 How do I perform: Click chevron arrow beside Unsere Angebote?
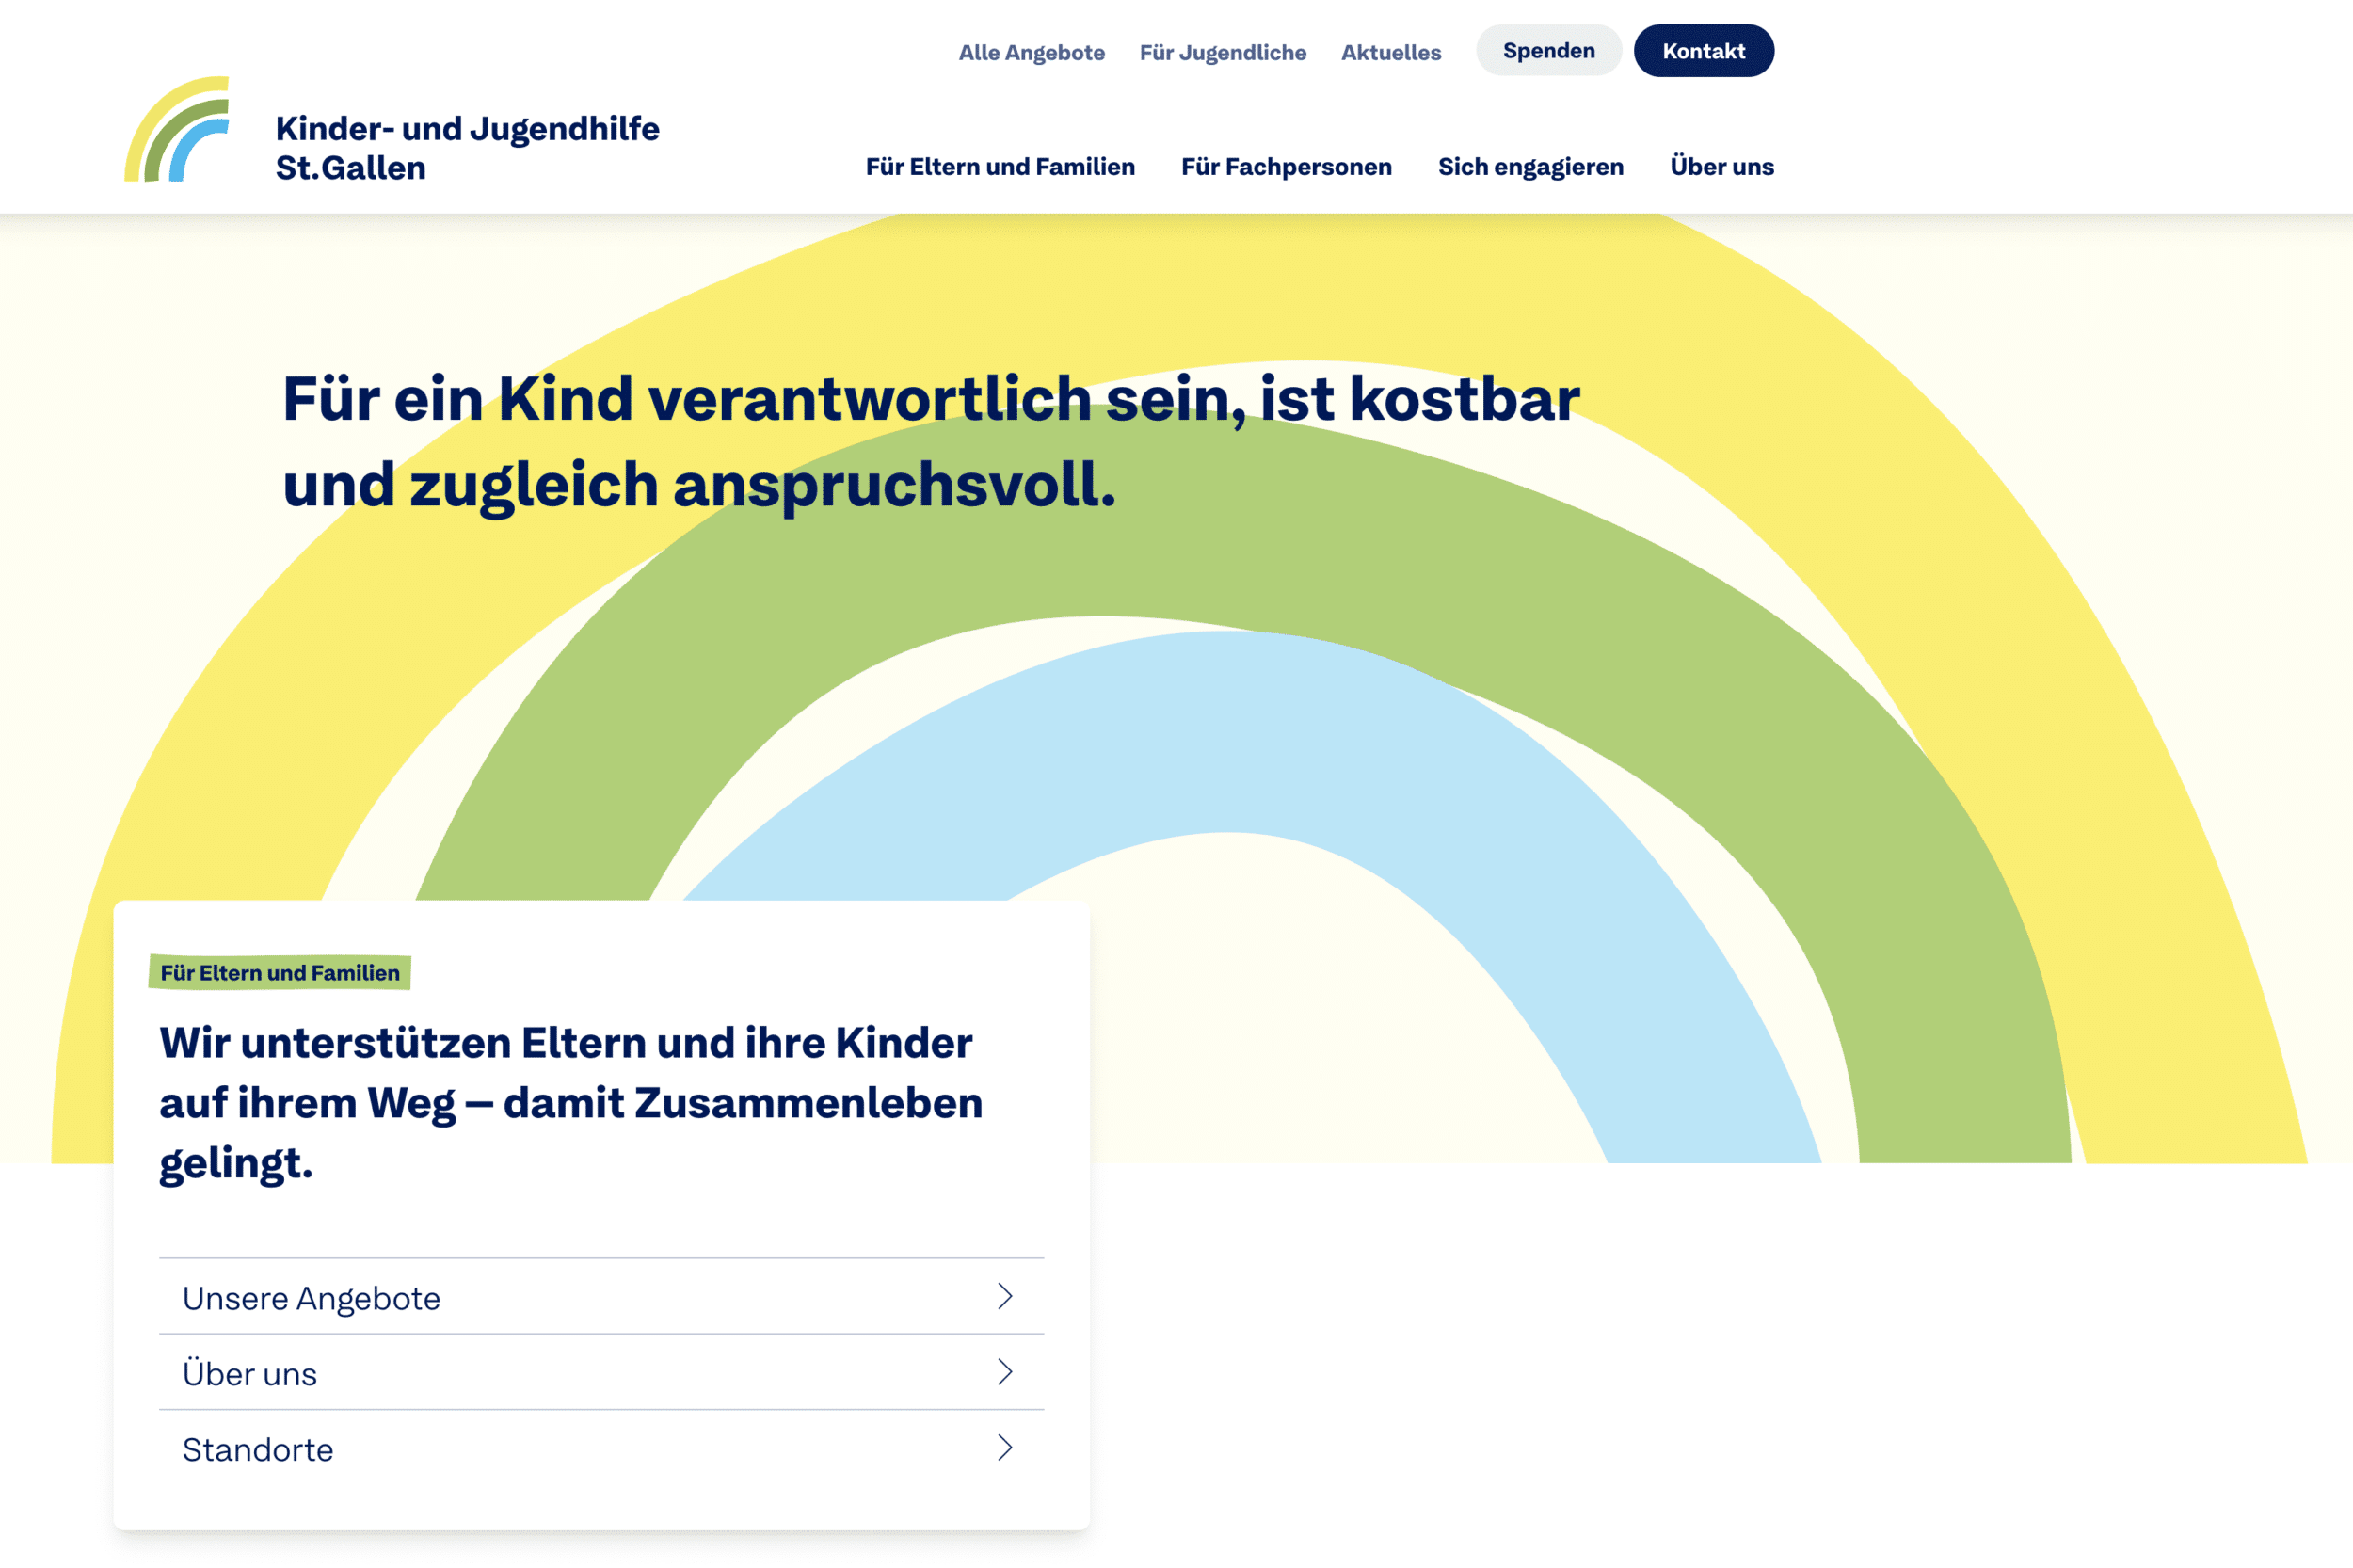[x=1005, y=1296]
